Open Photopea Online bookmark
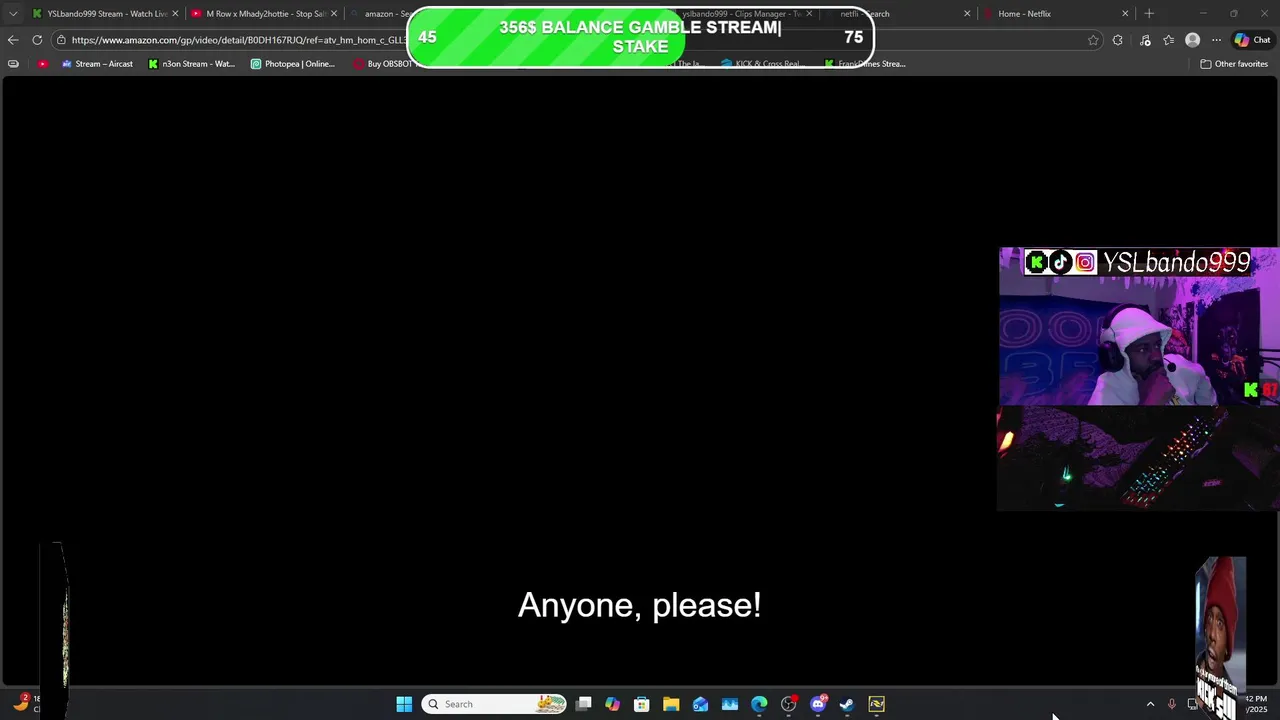Image resolution: width=1280 pixels, height=720 pixels. (293, 64)
